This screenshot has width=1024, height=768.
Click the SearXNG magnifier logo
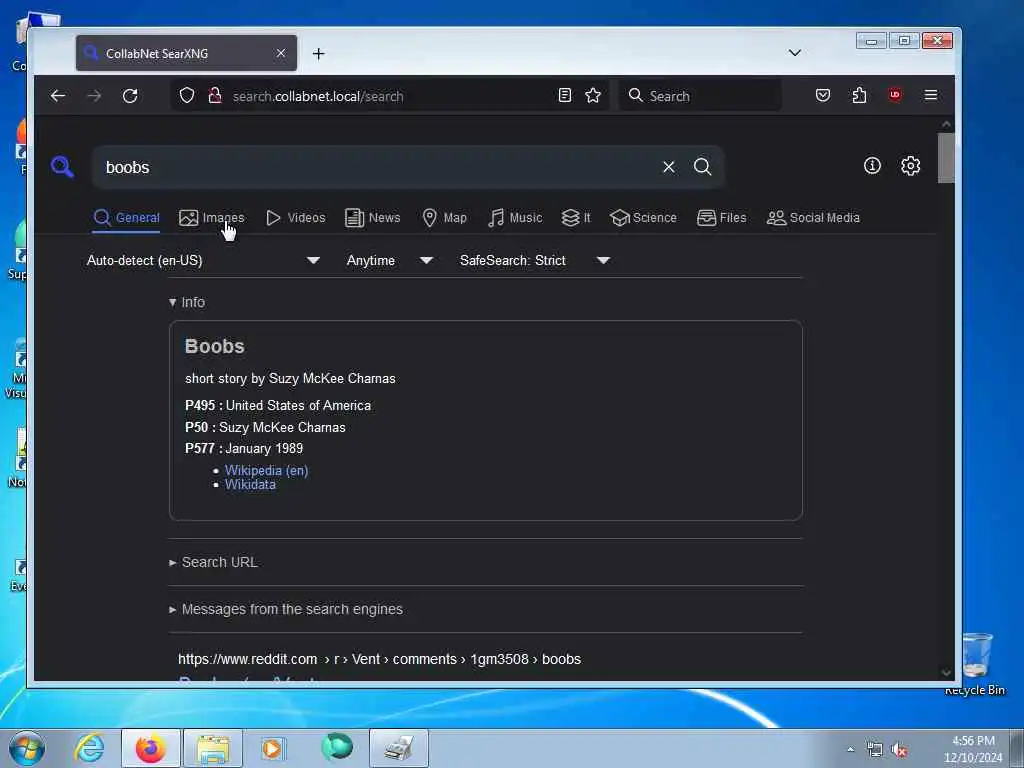62,167
